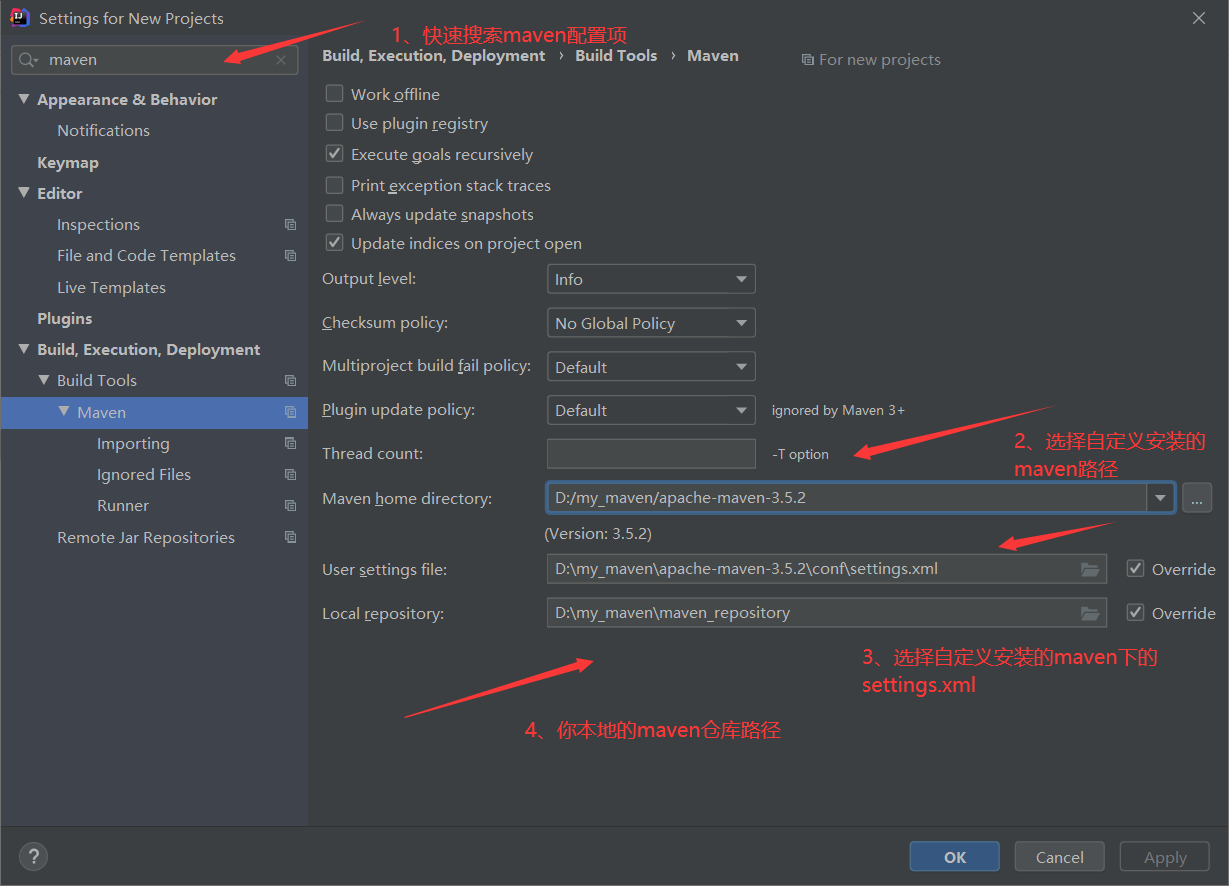
Task: Click the '...' browse button for Maven home
Action: point(1197,497)
